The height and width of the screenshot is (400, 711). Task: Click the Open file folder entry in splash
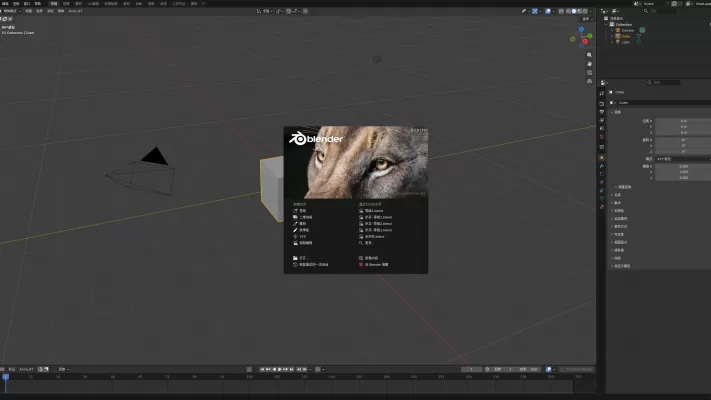[x=300, y=258]
